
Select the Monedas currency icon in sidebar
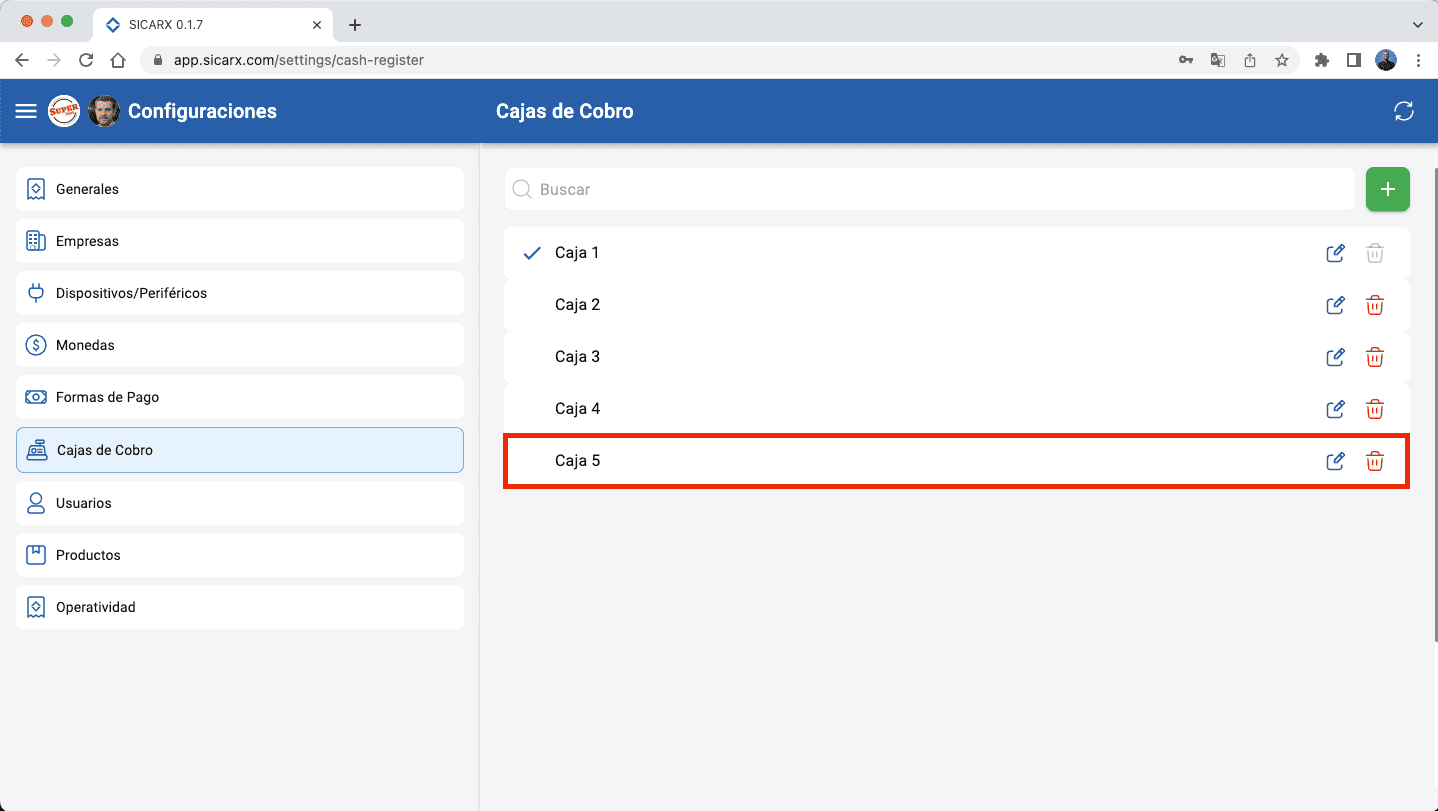point(36,345)
